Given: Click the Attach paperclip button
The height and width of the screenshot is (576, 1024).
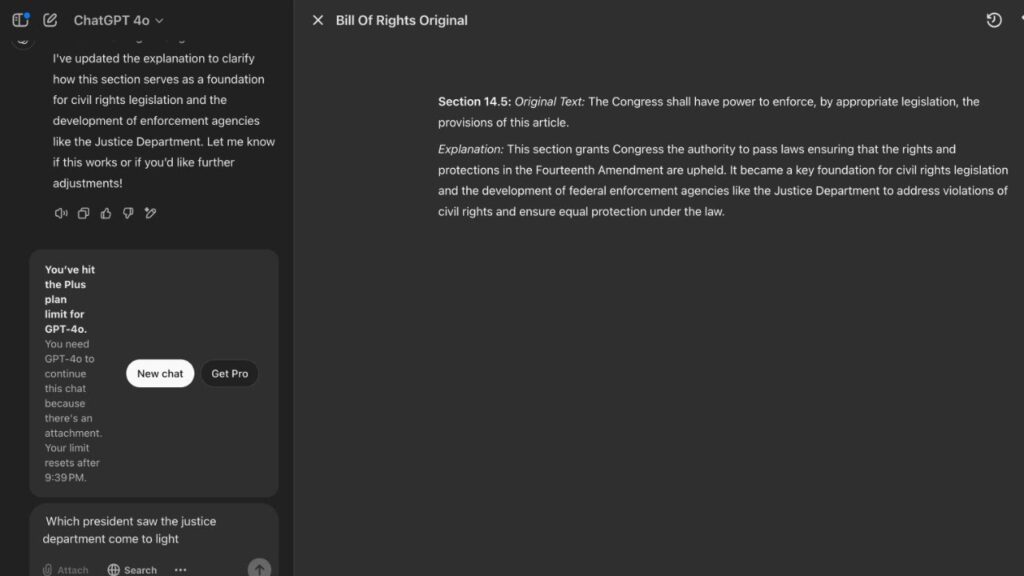Looking at the screenshot, I should click(x=65, y=569).
